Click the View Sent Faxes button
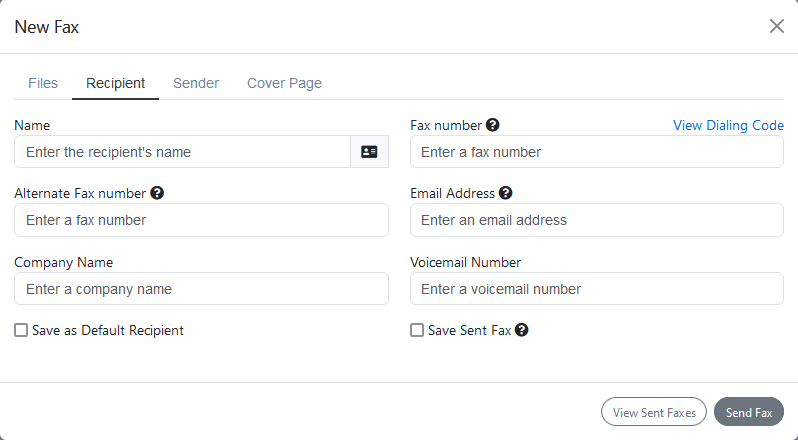Screen dimensions: 798x440 654,412
